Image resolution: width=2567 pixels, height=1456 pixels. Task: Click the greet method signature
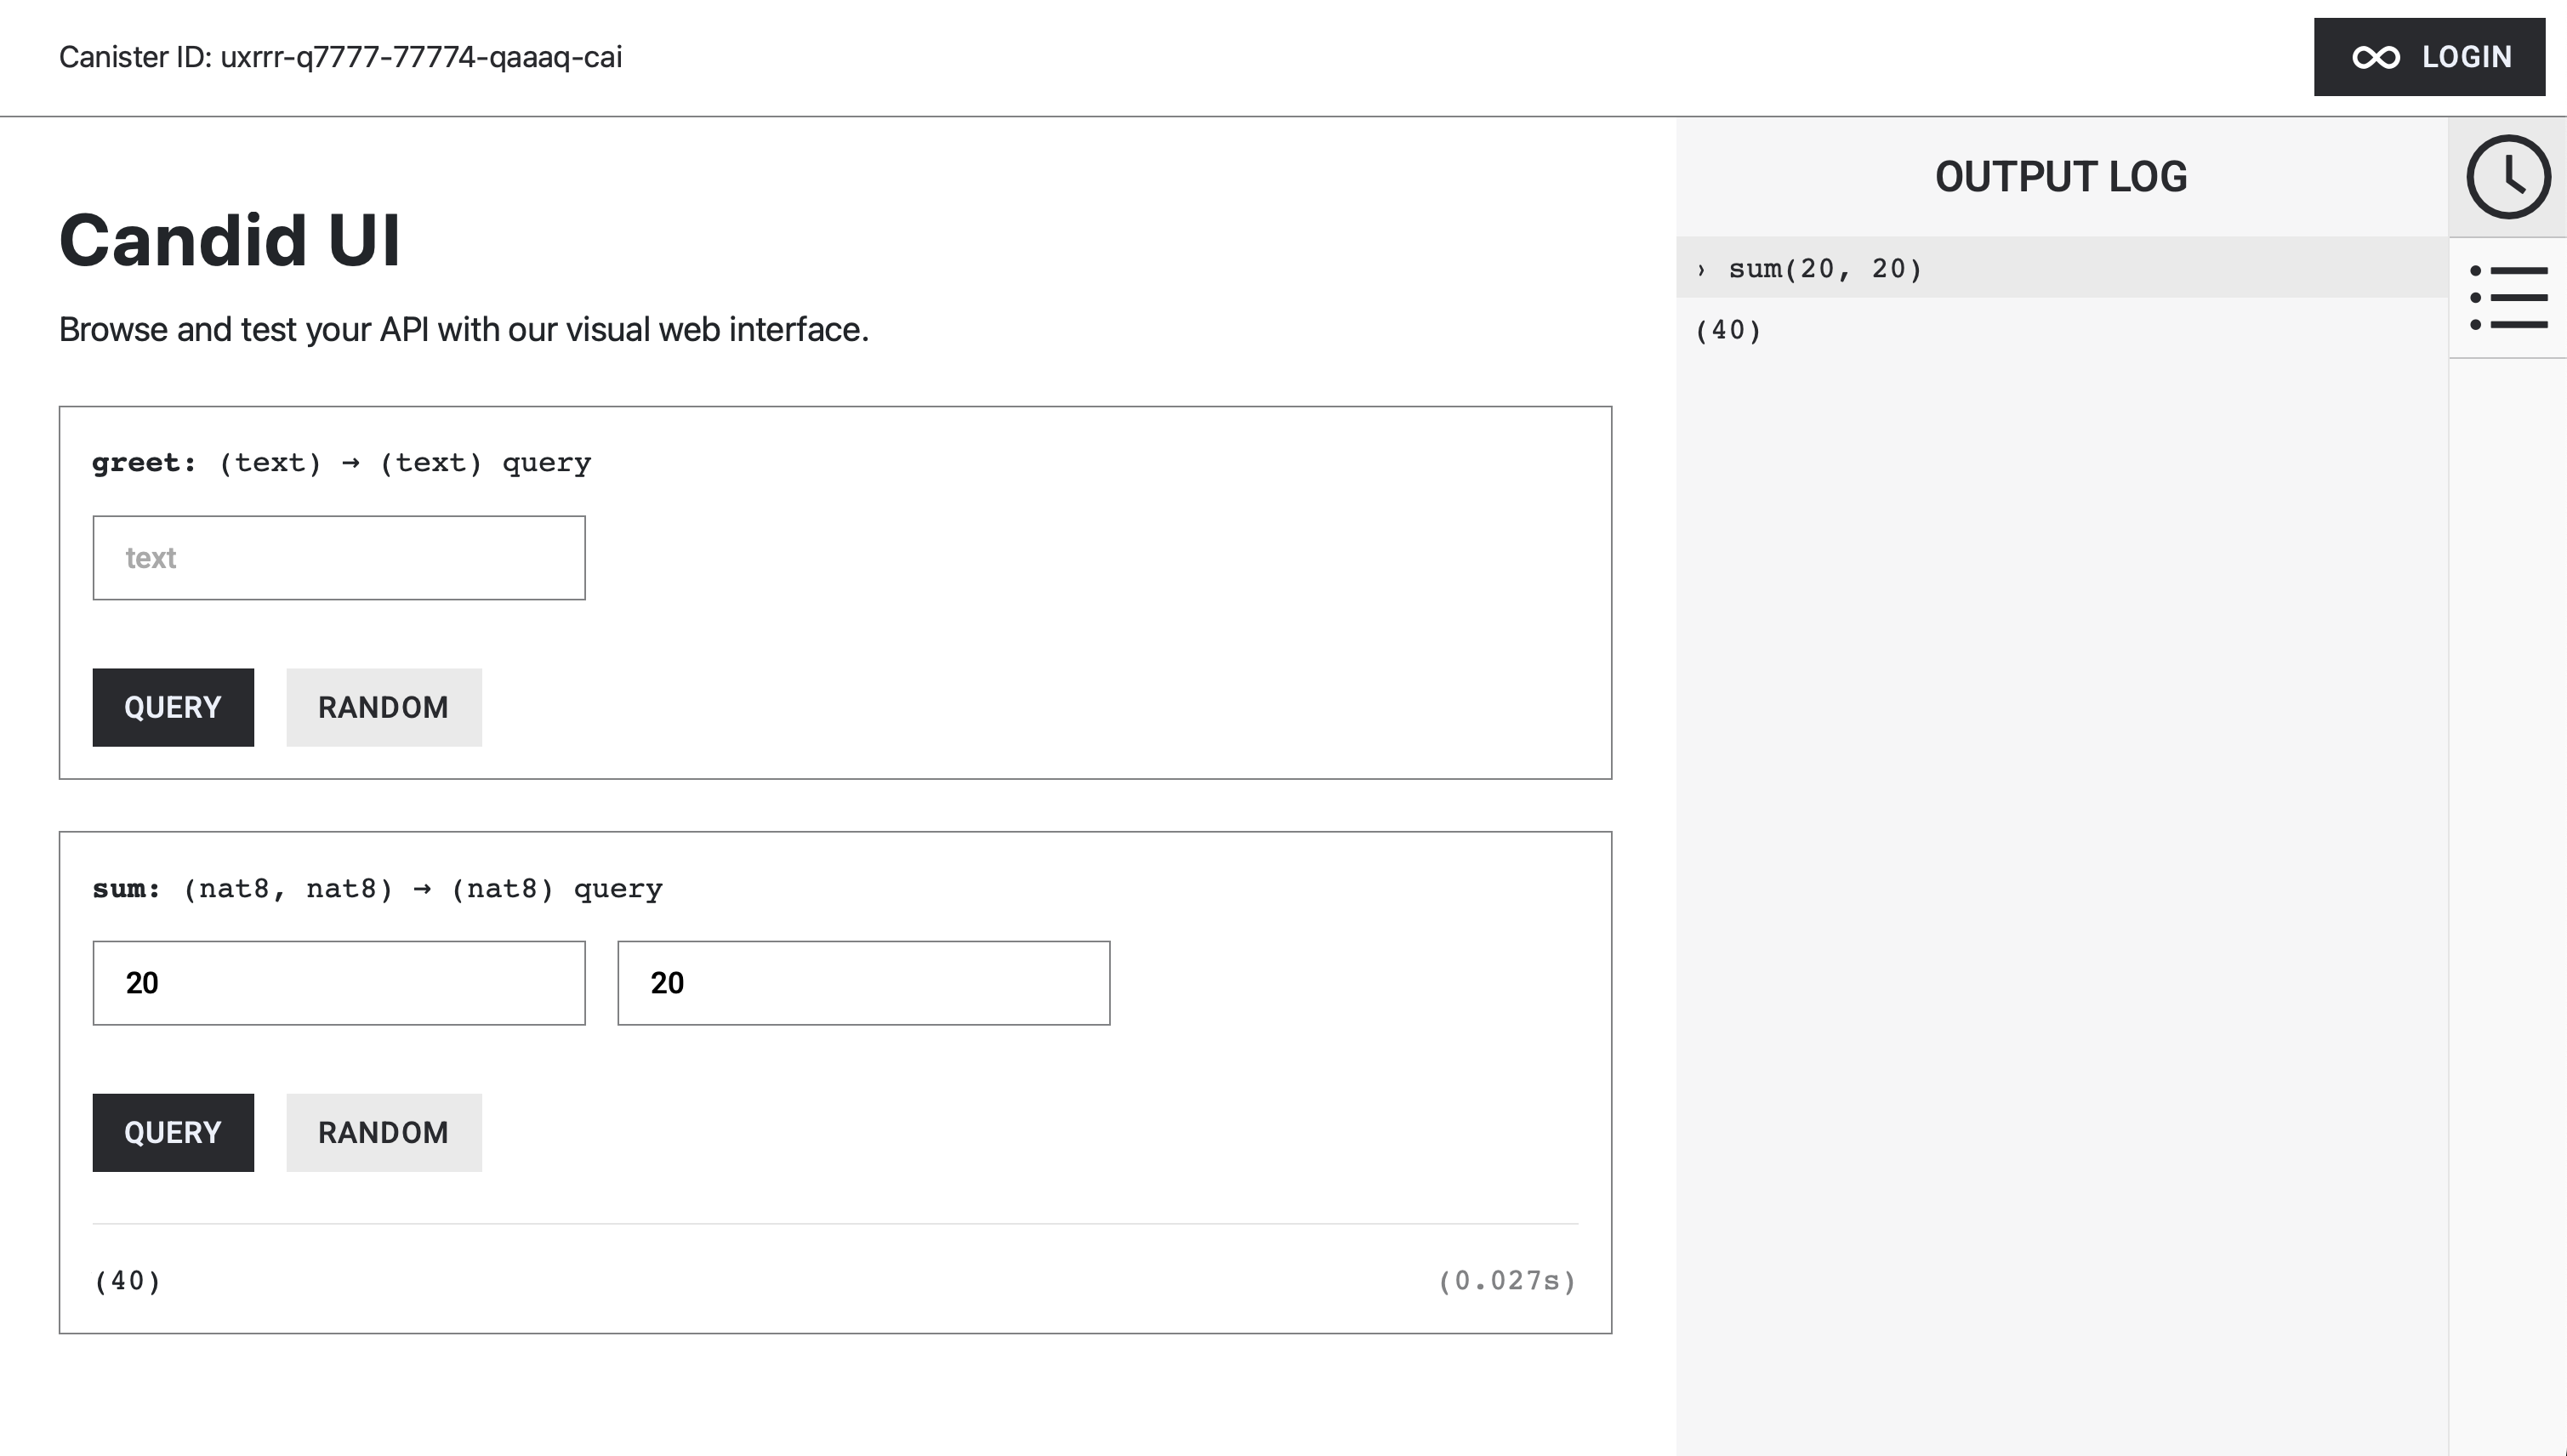coord(341,463)
